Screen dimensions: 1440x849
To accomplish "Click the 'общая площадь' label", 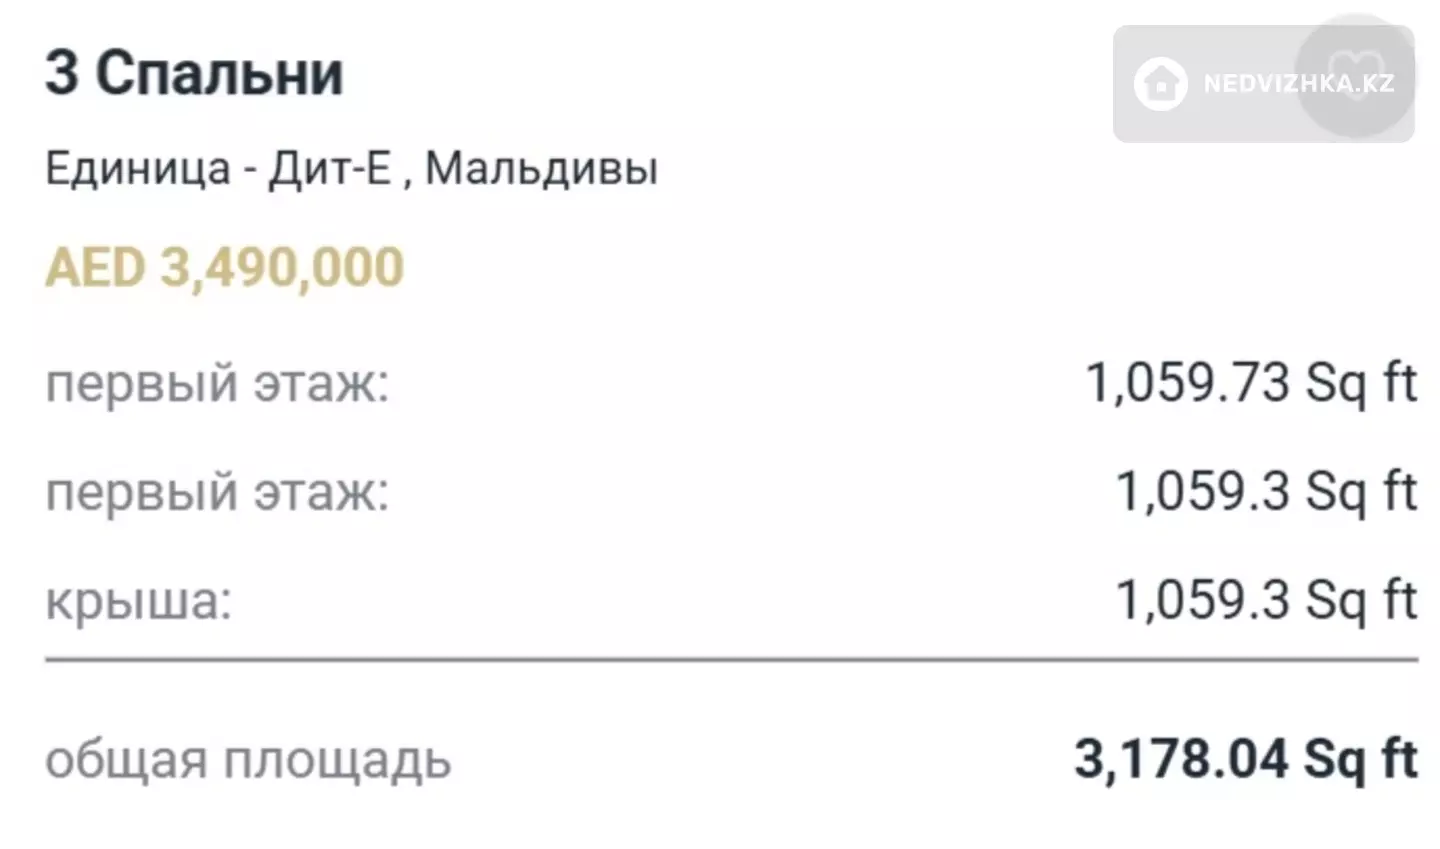I will coord(248,760).
